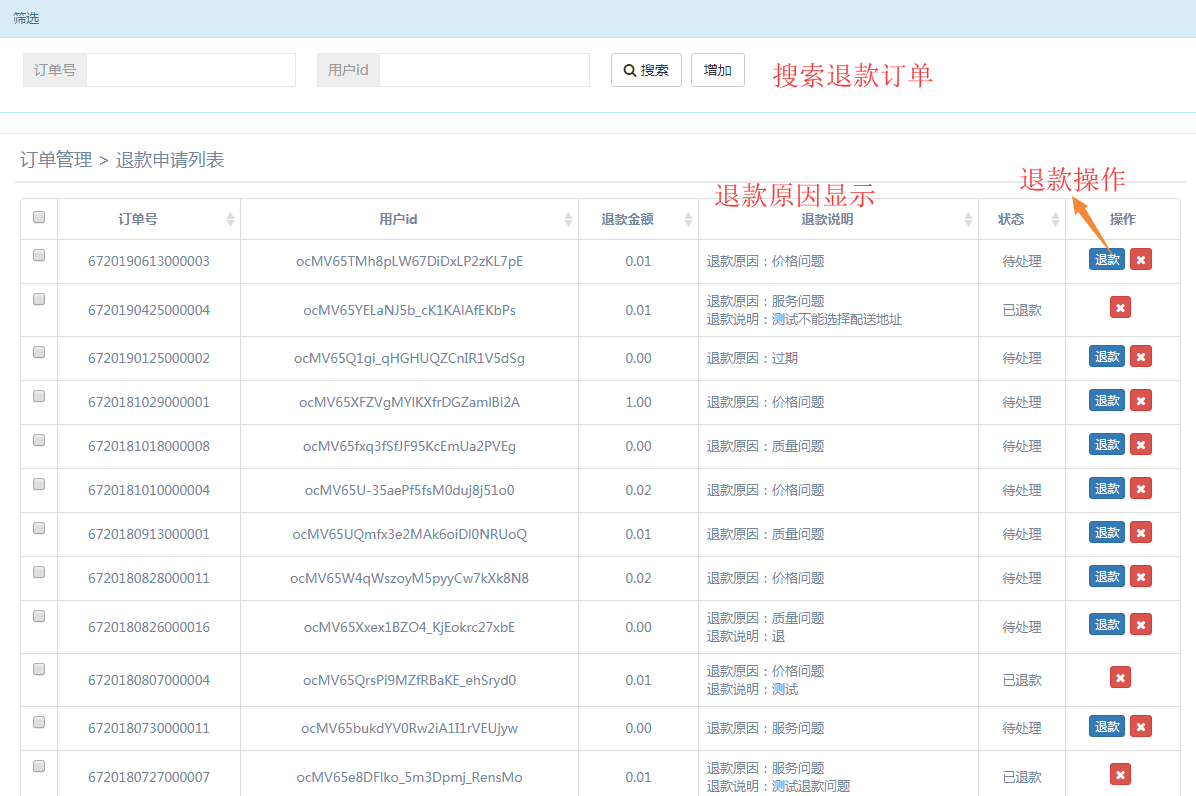This screenshot has height=796, width=1196.
Task: Sort table by 退款金额 column arrows
Action: [x=688, y=220]
